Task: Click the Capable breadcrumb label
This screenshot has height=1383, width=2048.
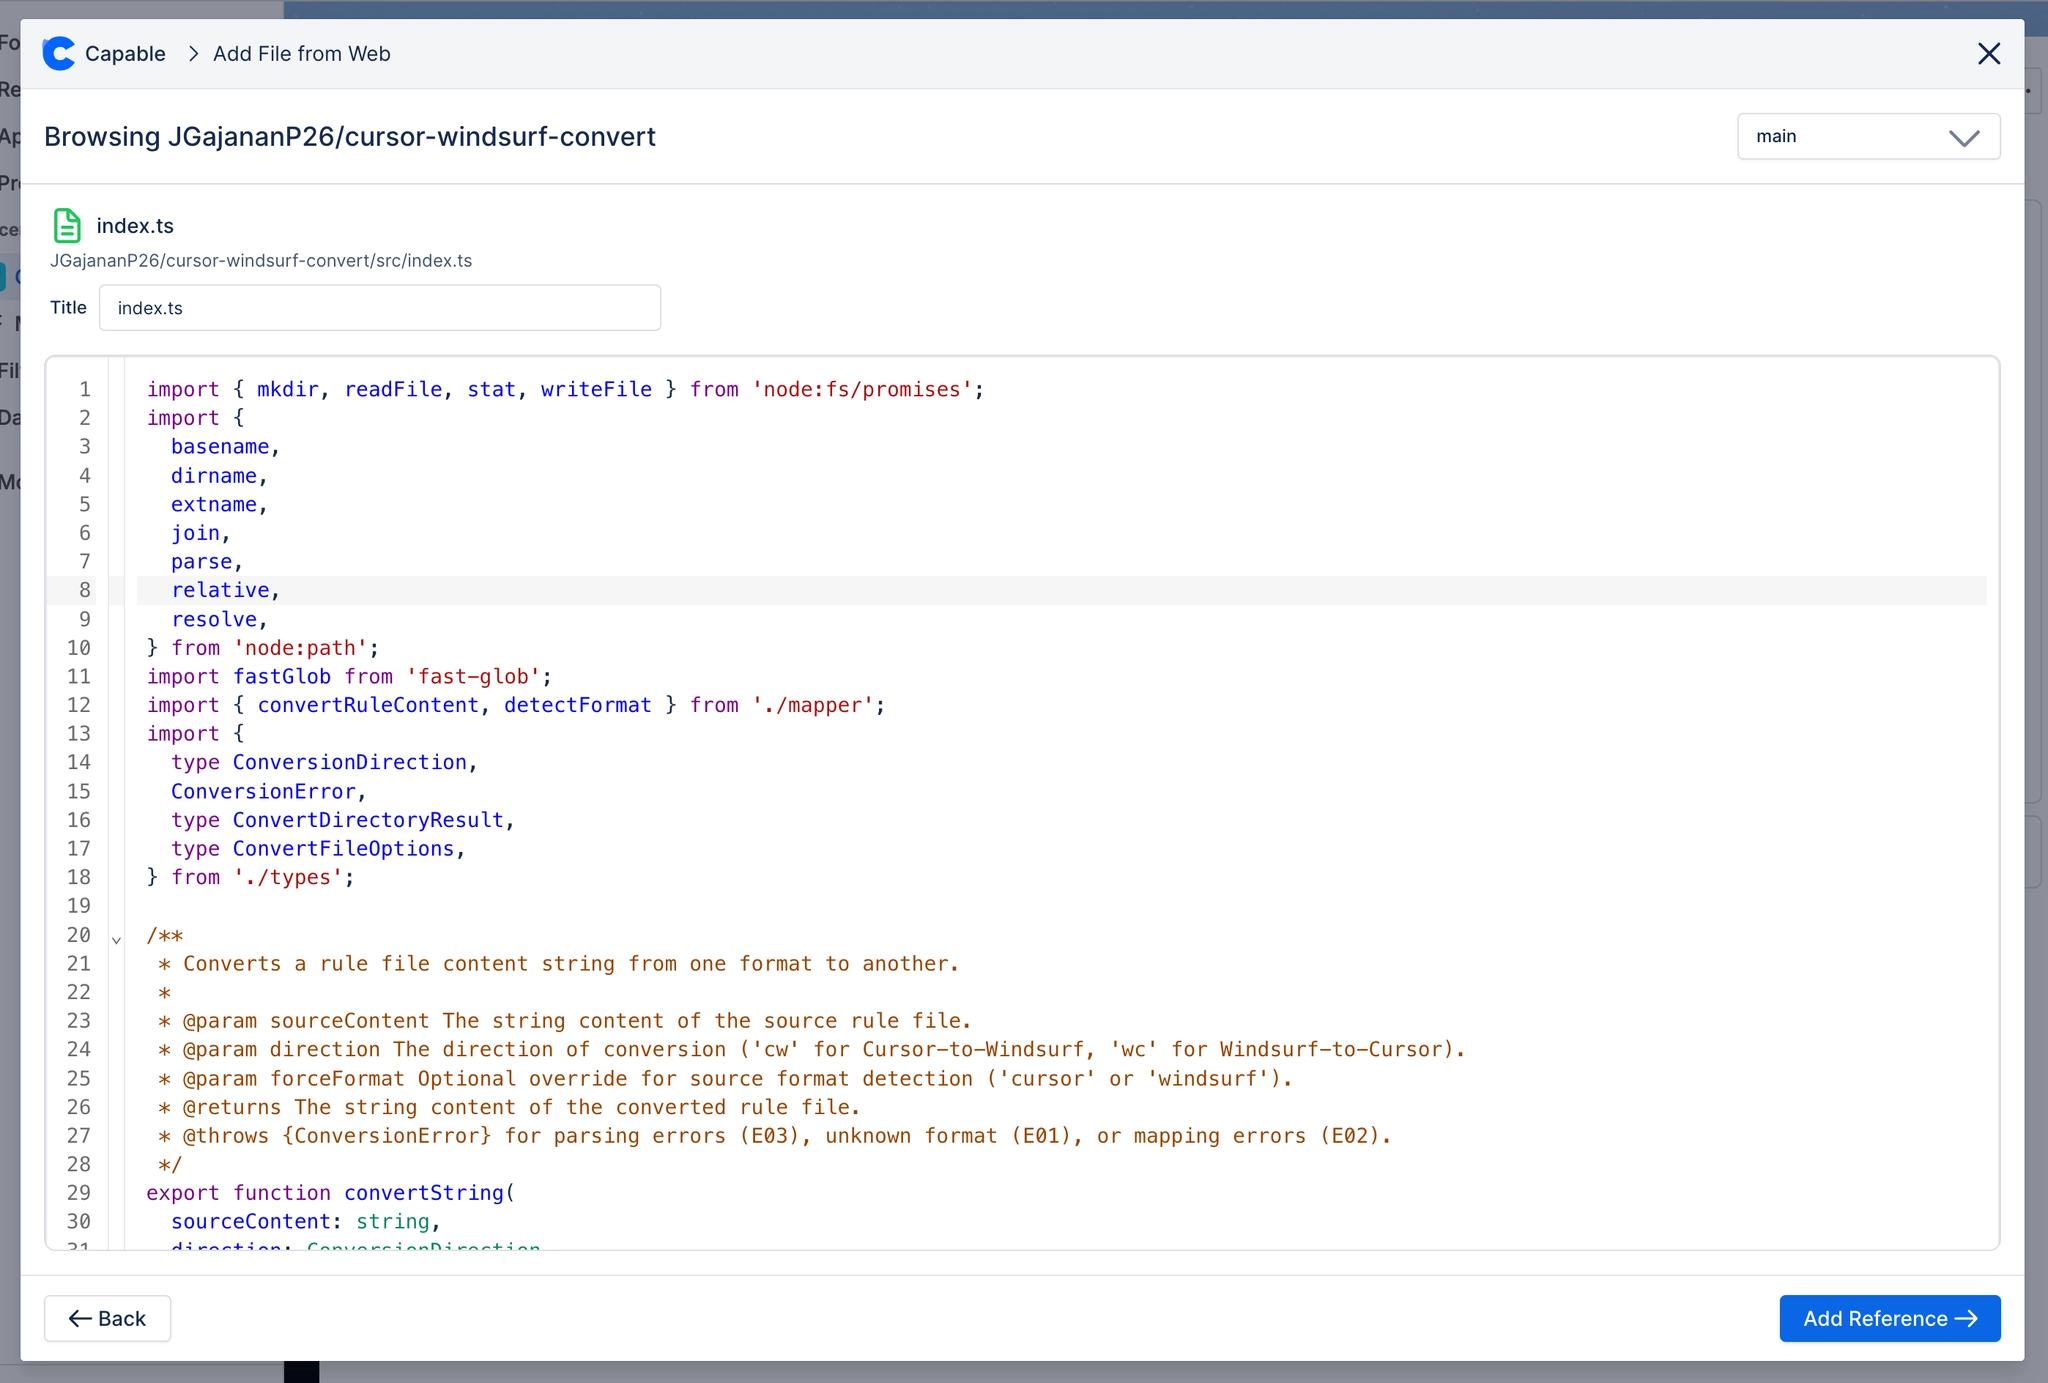Action: pos(125,54)
